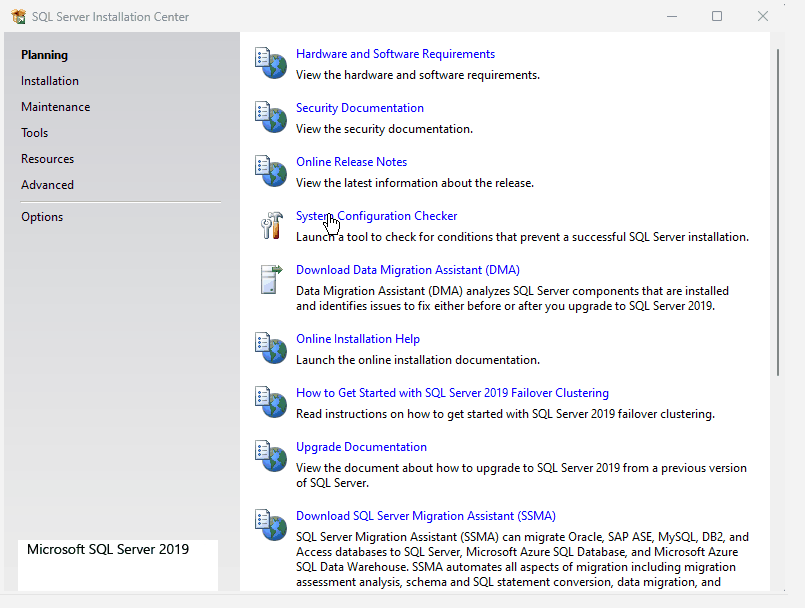Click the SQL Server Installation Center title icon
The height and width of the screenshot is (608, 805).
[18, 16]
